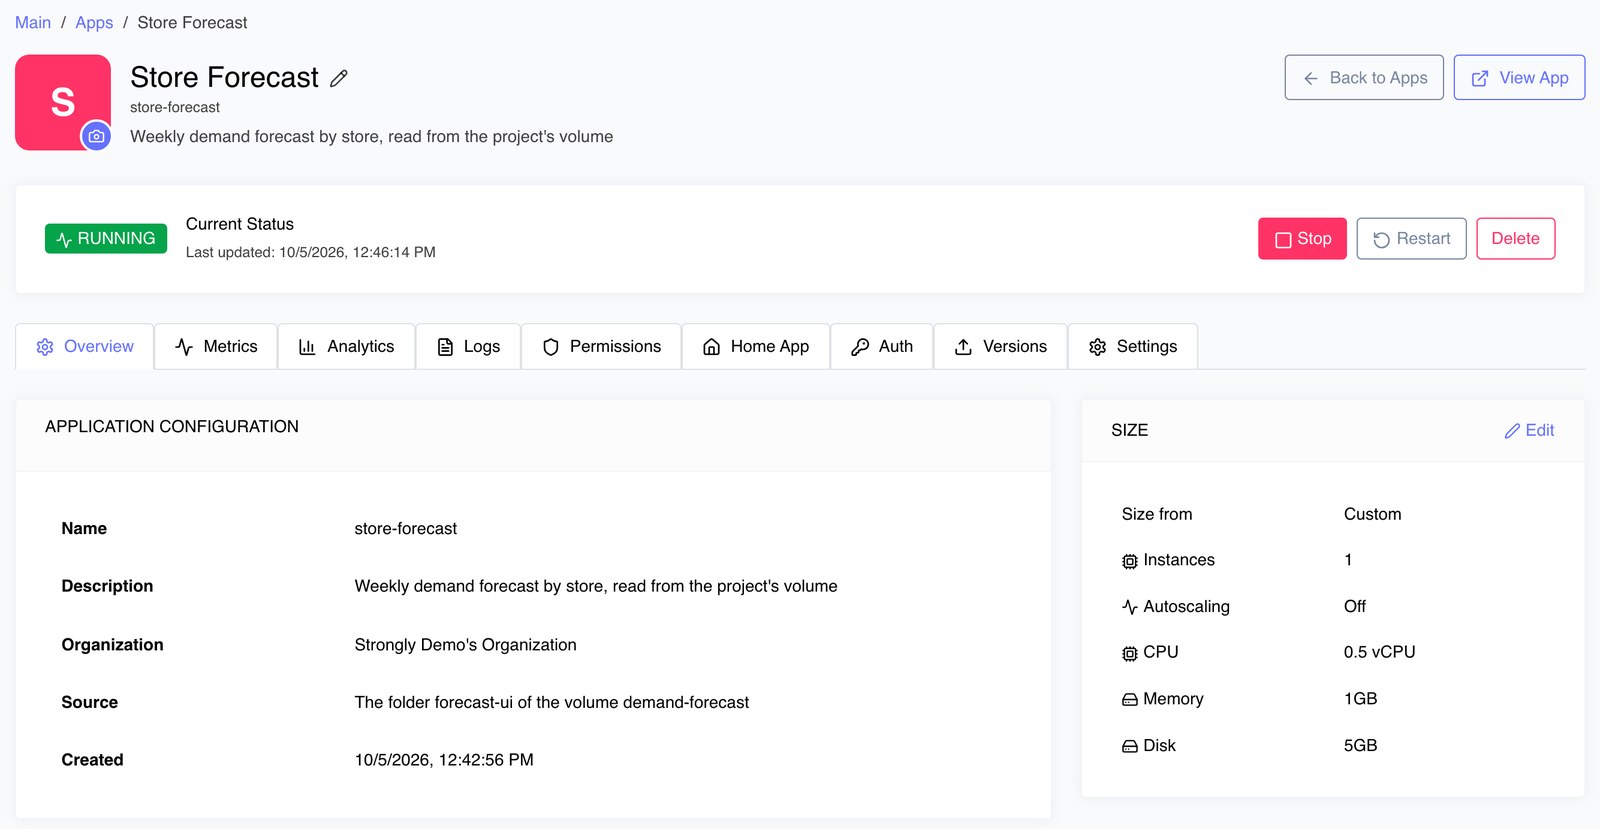Open the Permissions tab
This screenshot has height=829, width=1600.
tap(601, 346)
